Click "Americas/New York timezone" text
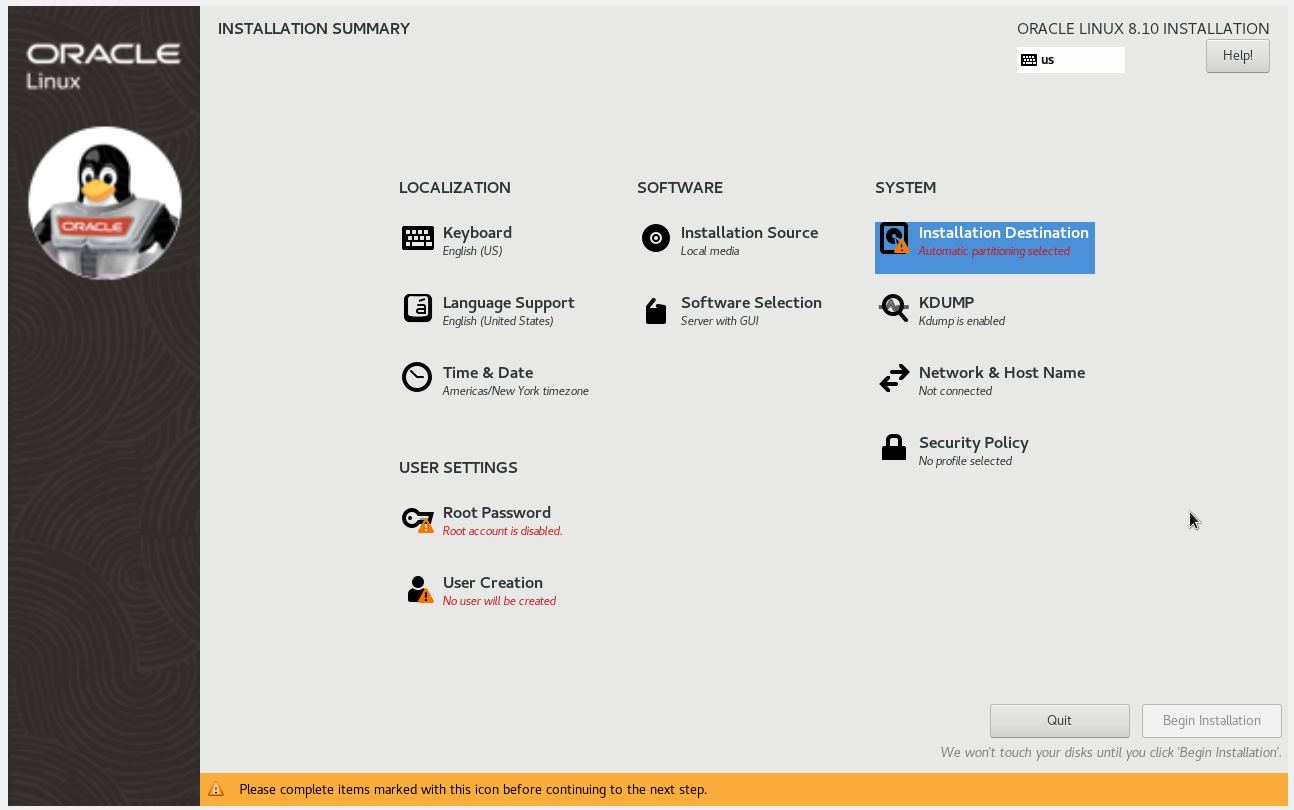This screenshot has height=810, width=1294. tap(516, 392)
